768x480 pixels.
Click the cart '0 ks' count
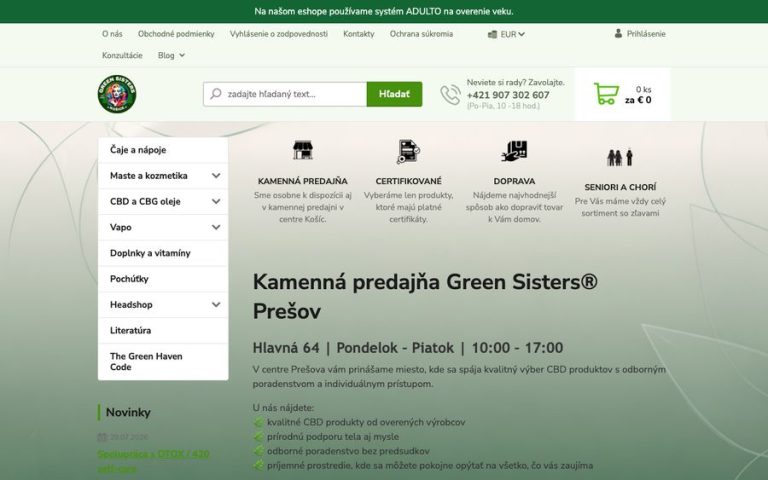pyautogui.click(x=644, y=89)
